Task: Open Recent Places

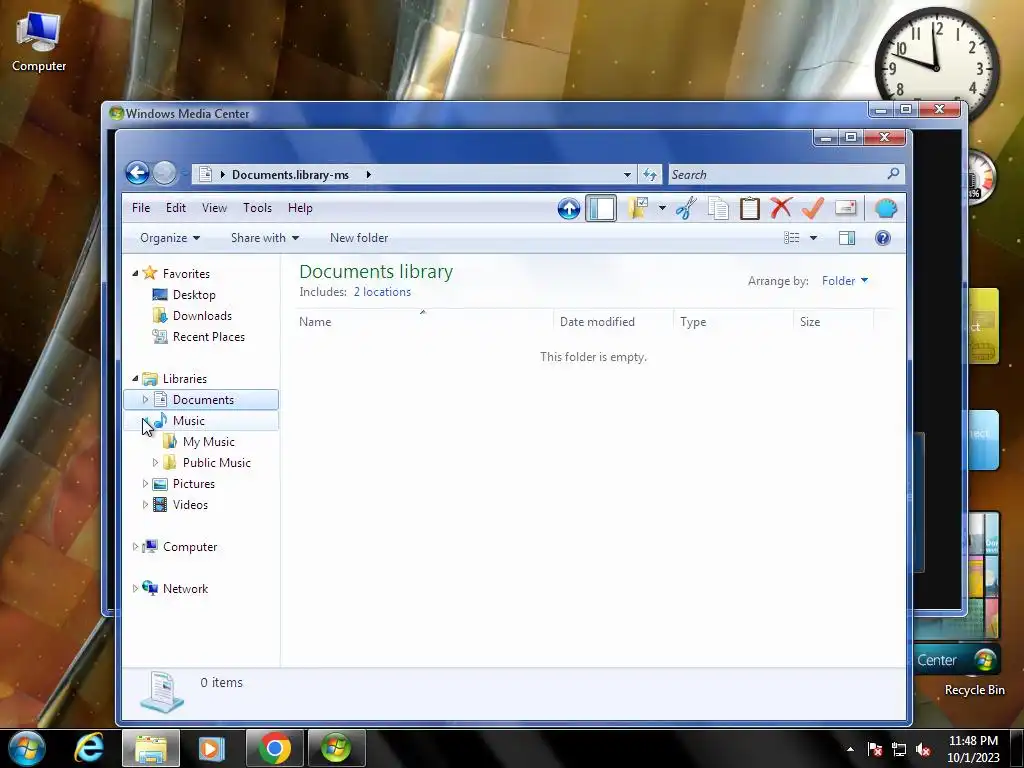Action: [208, 336]
